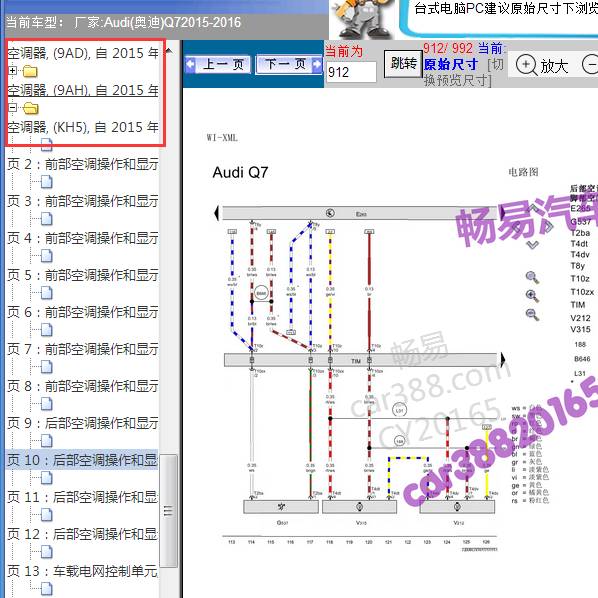Open tree entry 空调器, (9AD), 自 2015 年
The width and height of the screenshot is (598, 598).
point(83,53)
